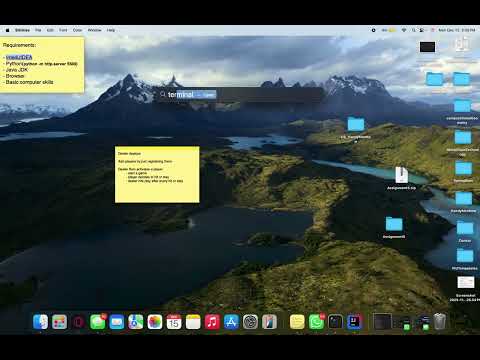480x360 pixels.
Task: Launch Music app from the Dock
Action: coord(212,322)
